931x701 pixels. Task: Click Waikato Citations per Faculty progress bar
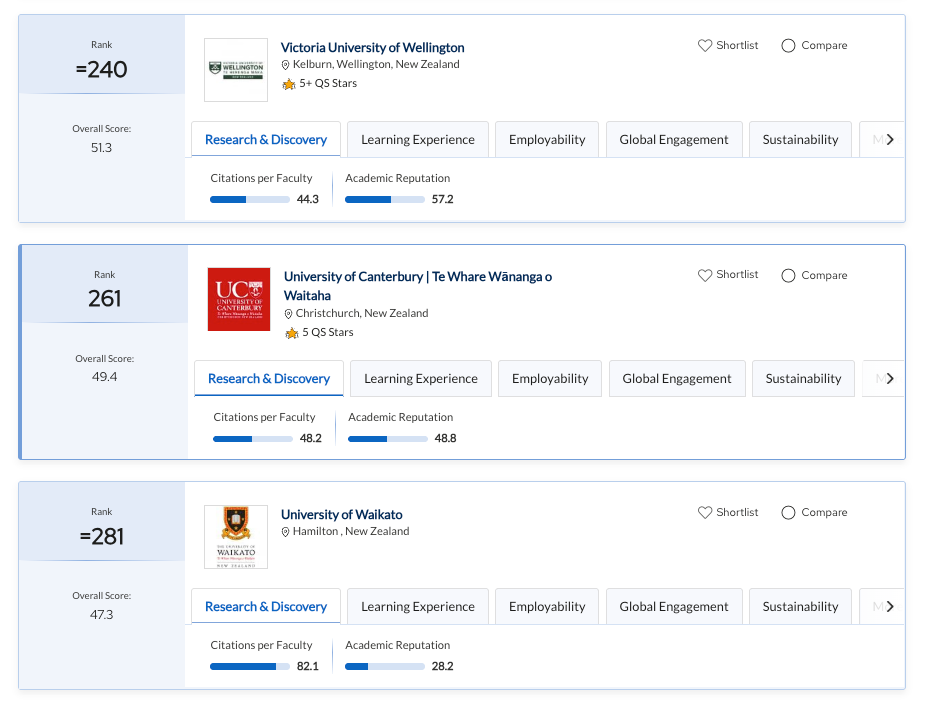pos(251,667)
